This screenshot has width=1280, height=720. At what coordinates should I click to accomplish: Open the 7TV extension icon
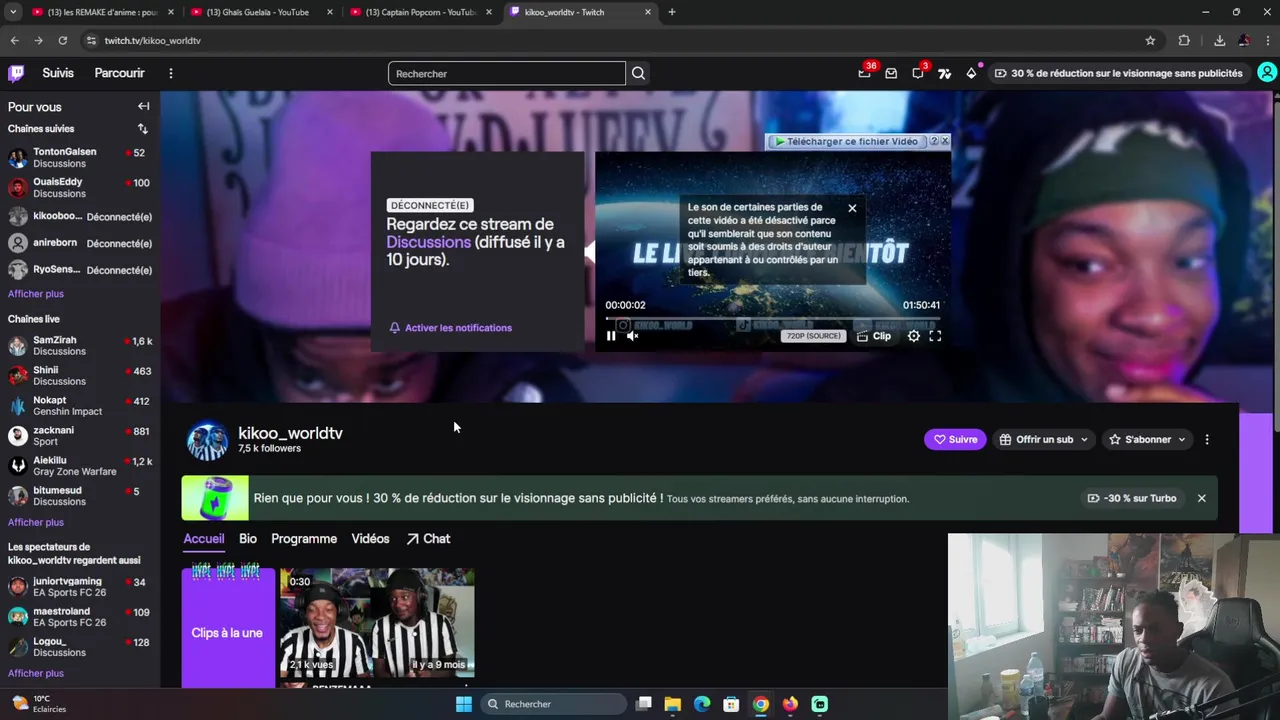[x=944, y=73]
